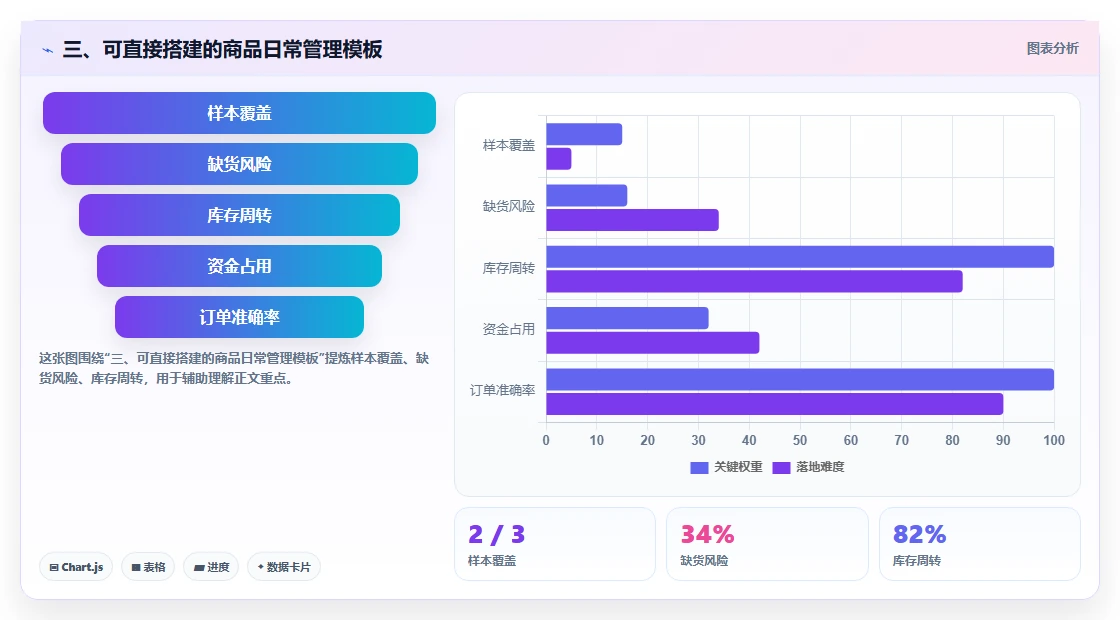Click the 2 / 3 data card value
Image resolution: width=1120 pixels, height=620 pixels.
tap(496, 534)
